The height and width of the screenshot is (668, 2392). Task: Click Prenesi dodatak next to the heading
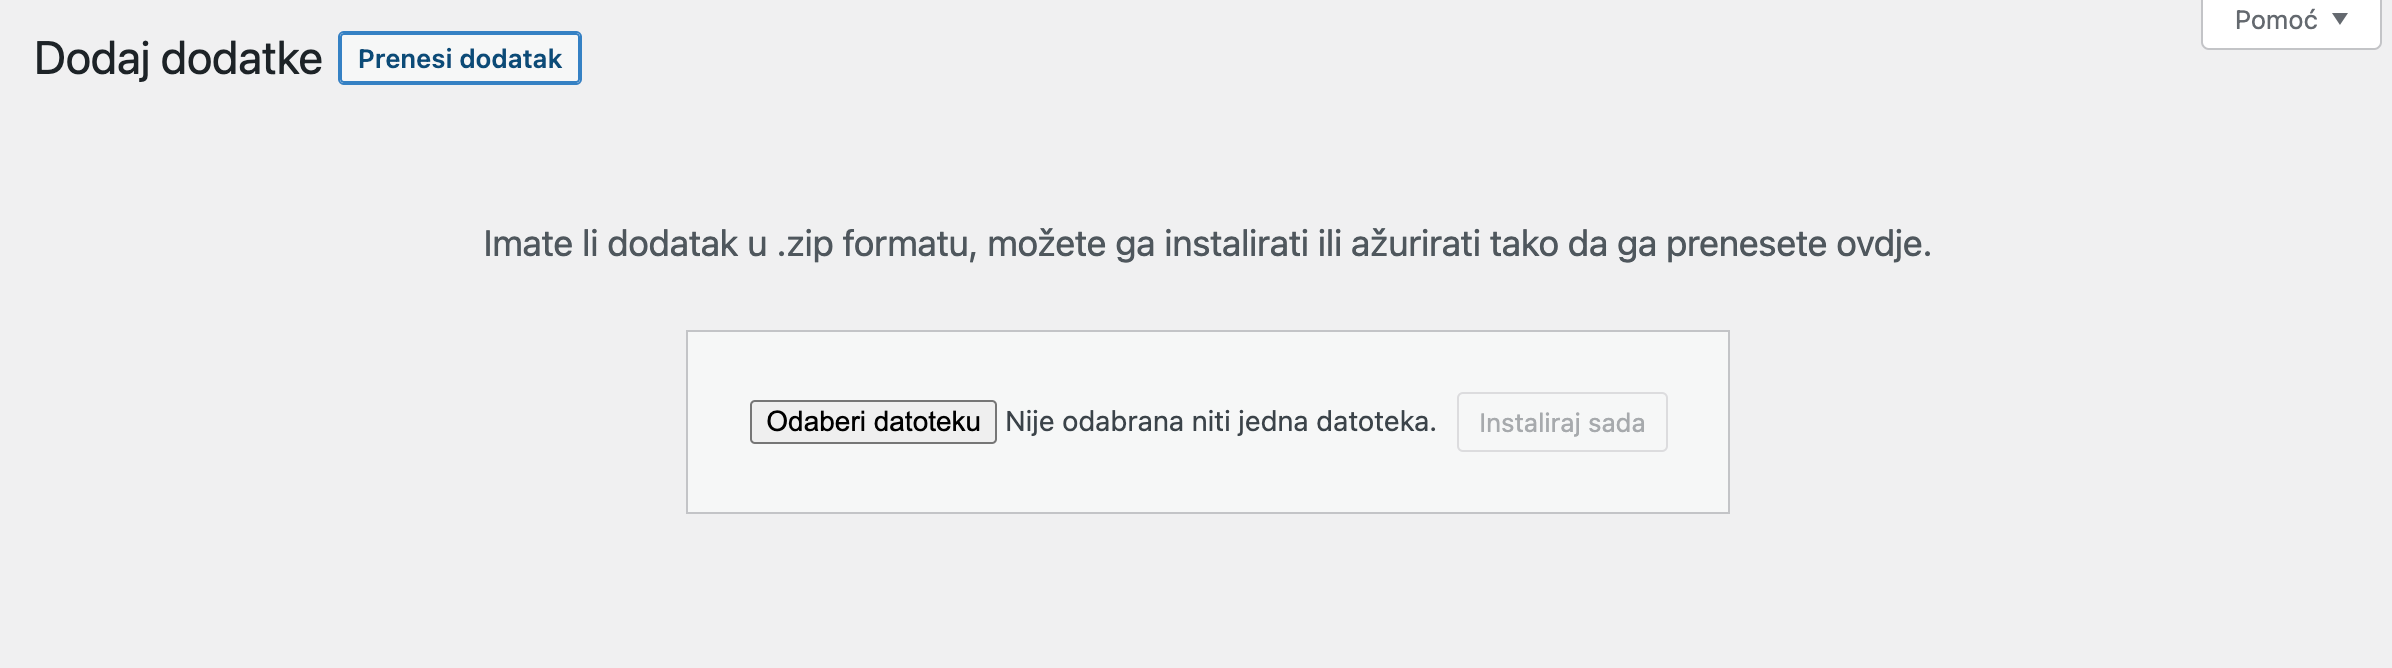[x=459, y=58]
